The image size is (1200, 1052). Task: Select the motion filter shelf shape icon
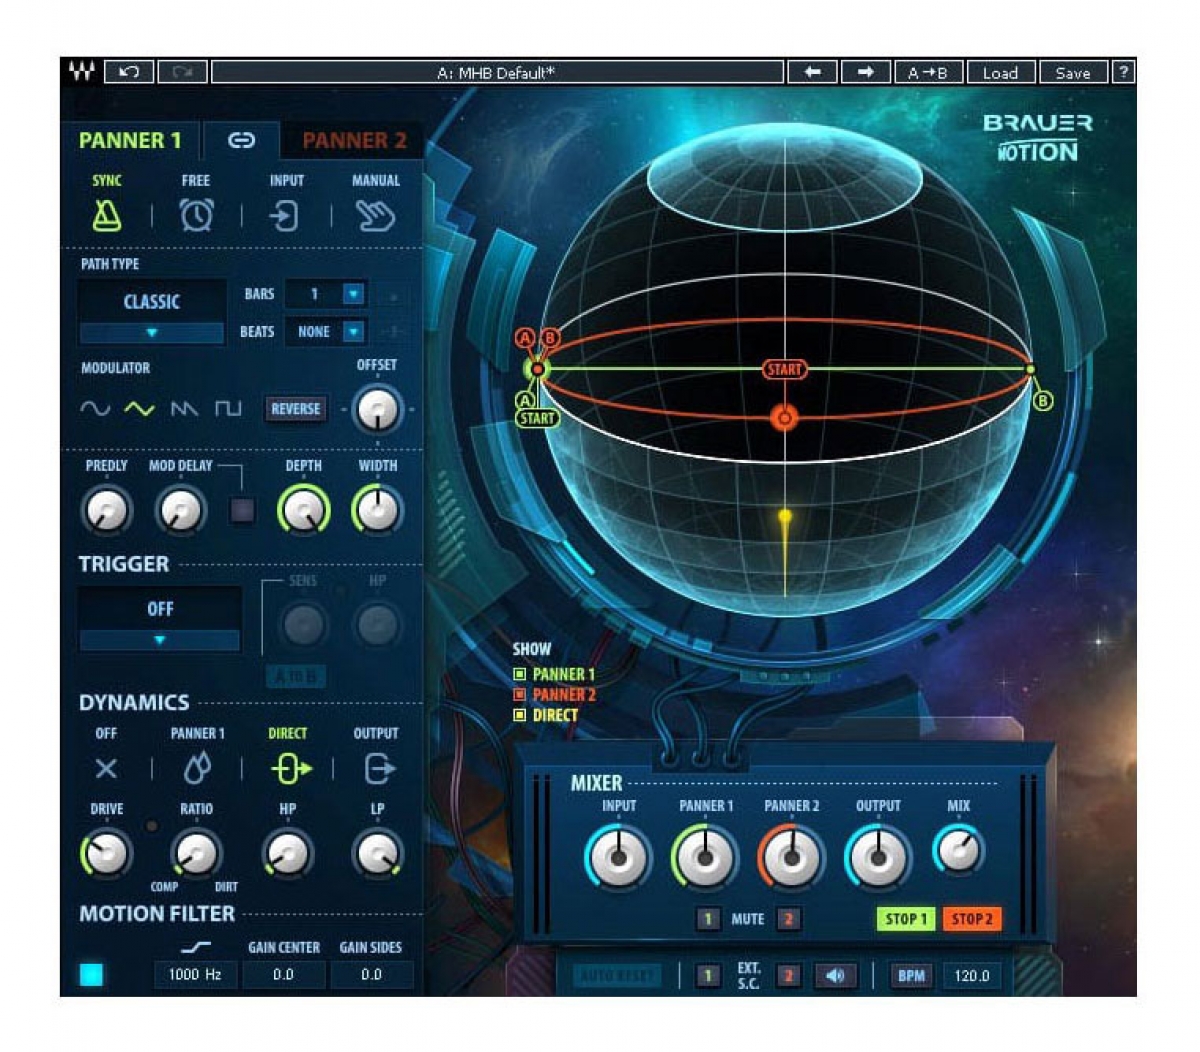(196, 946)
